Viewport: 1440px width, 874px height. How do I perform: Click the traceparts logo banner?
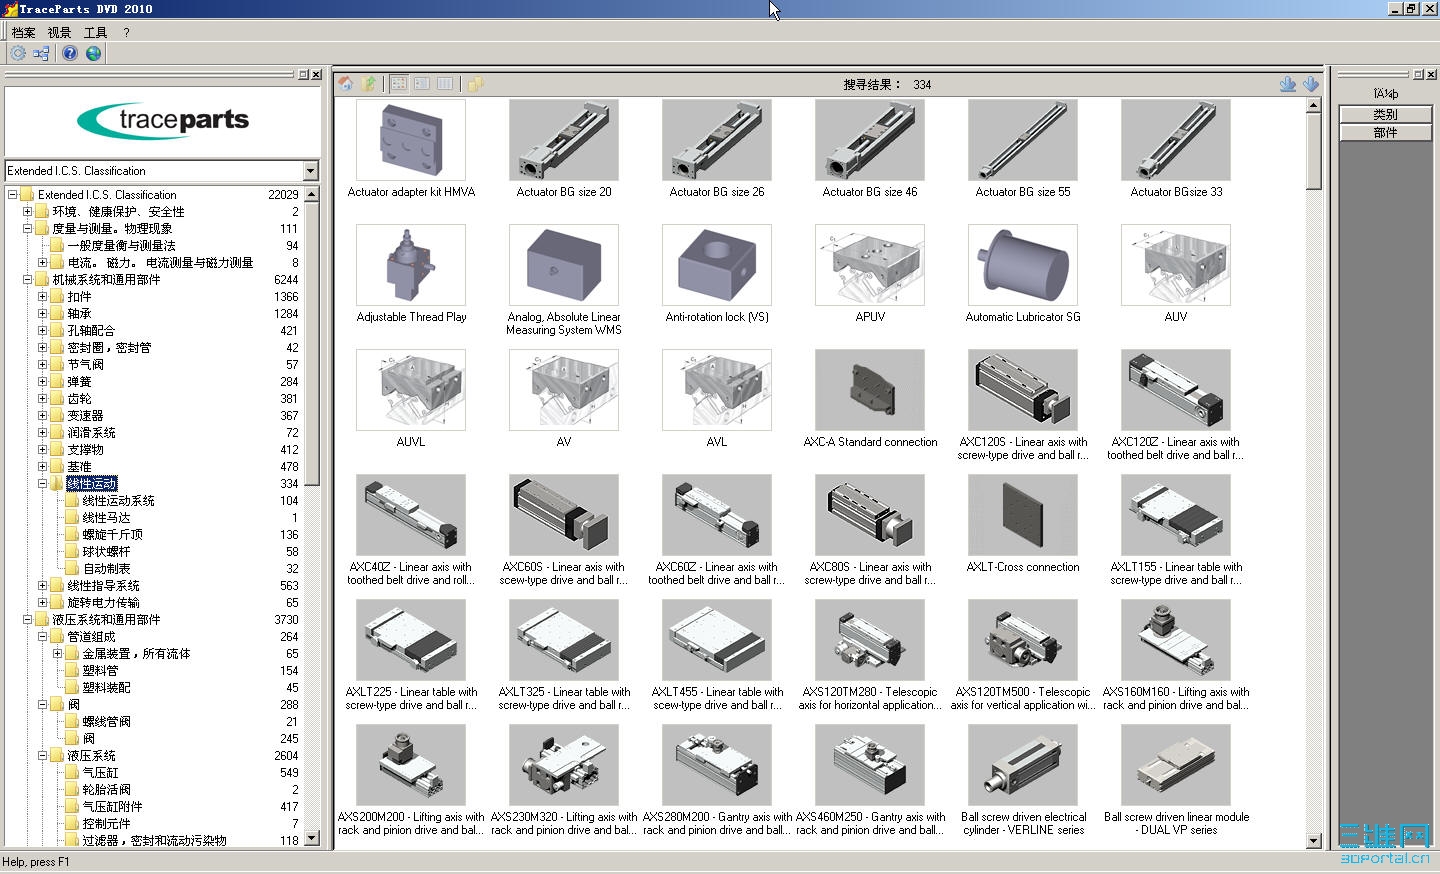point(163,121)
